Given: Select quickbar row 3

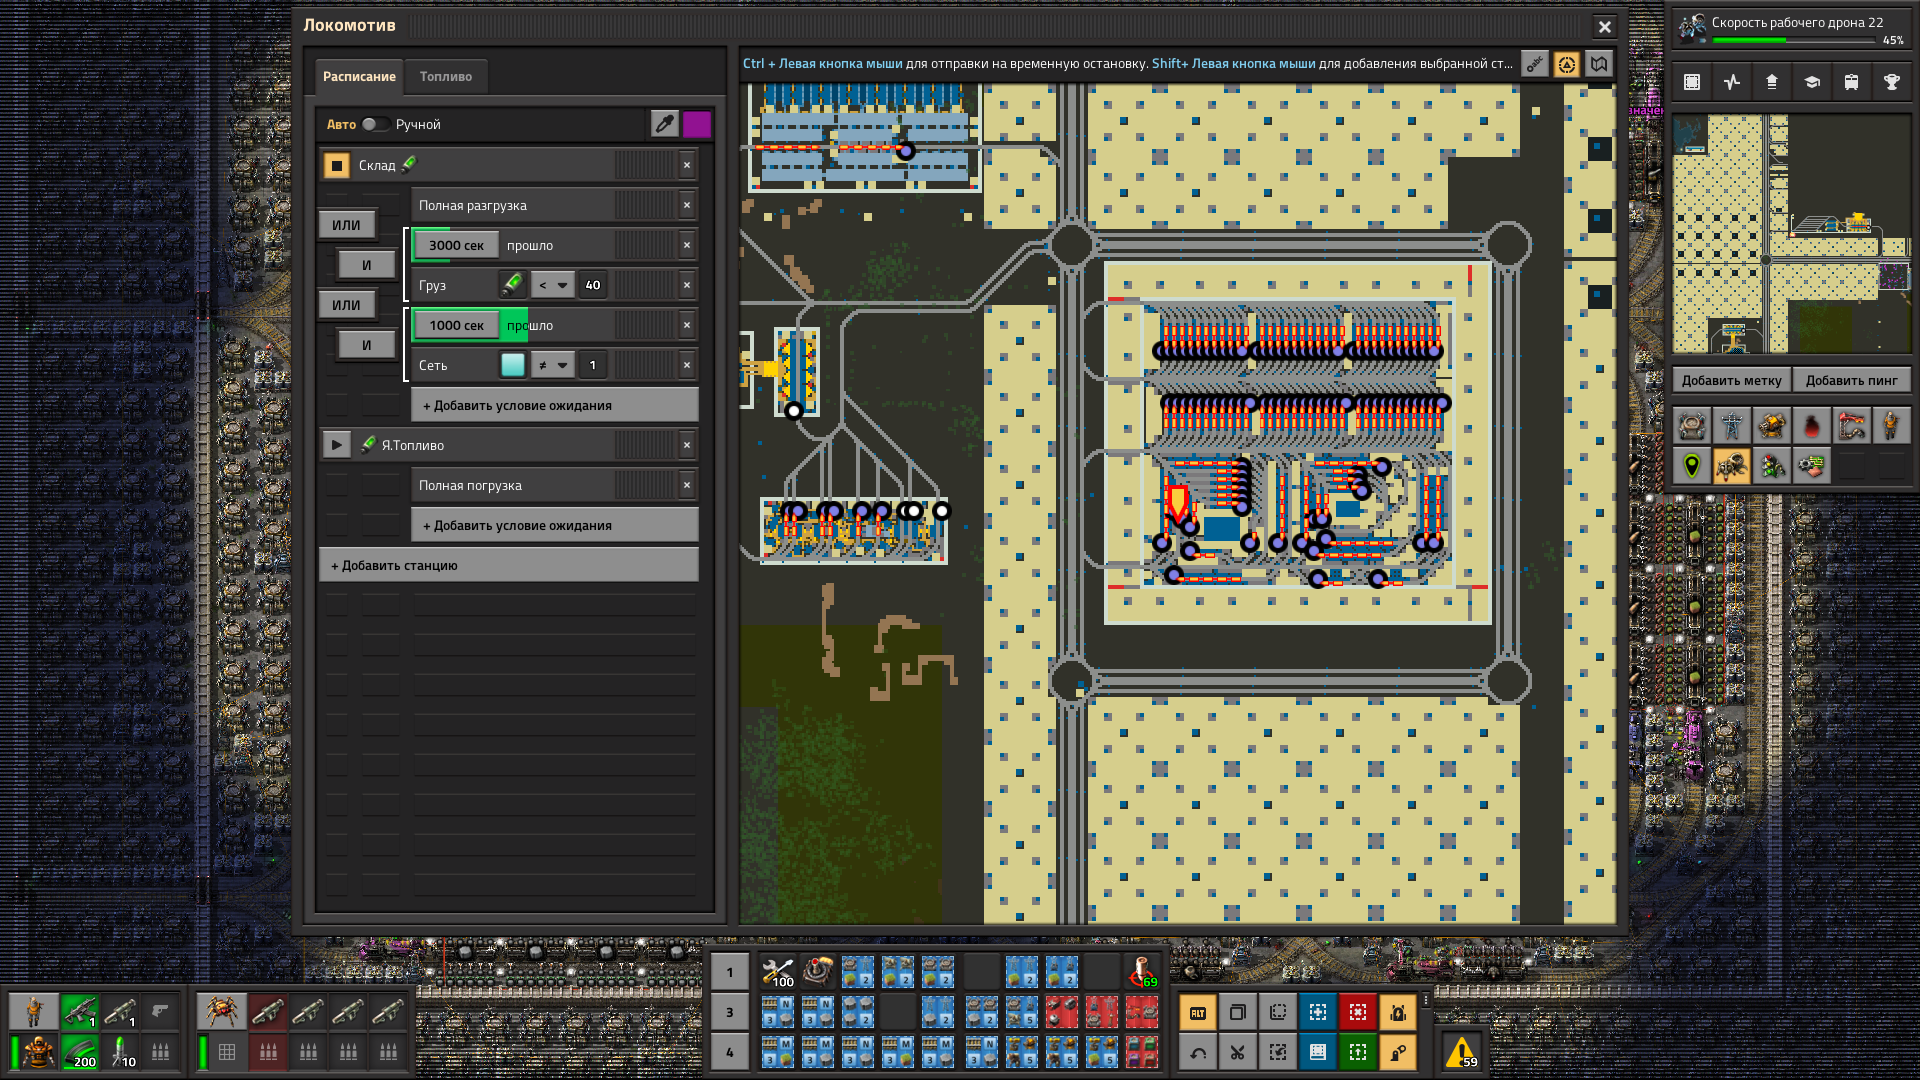Looking at the screenshot, I should 730,1012.
